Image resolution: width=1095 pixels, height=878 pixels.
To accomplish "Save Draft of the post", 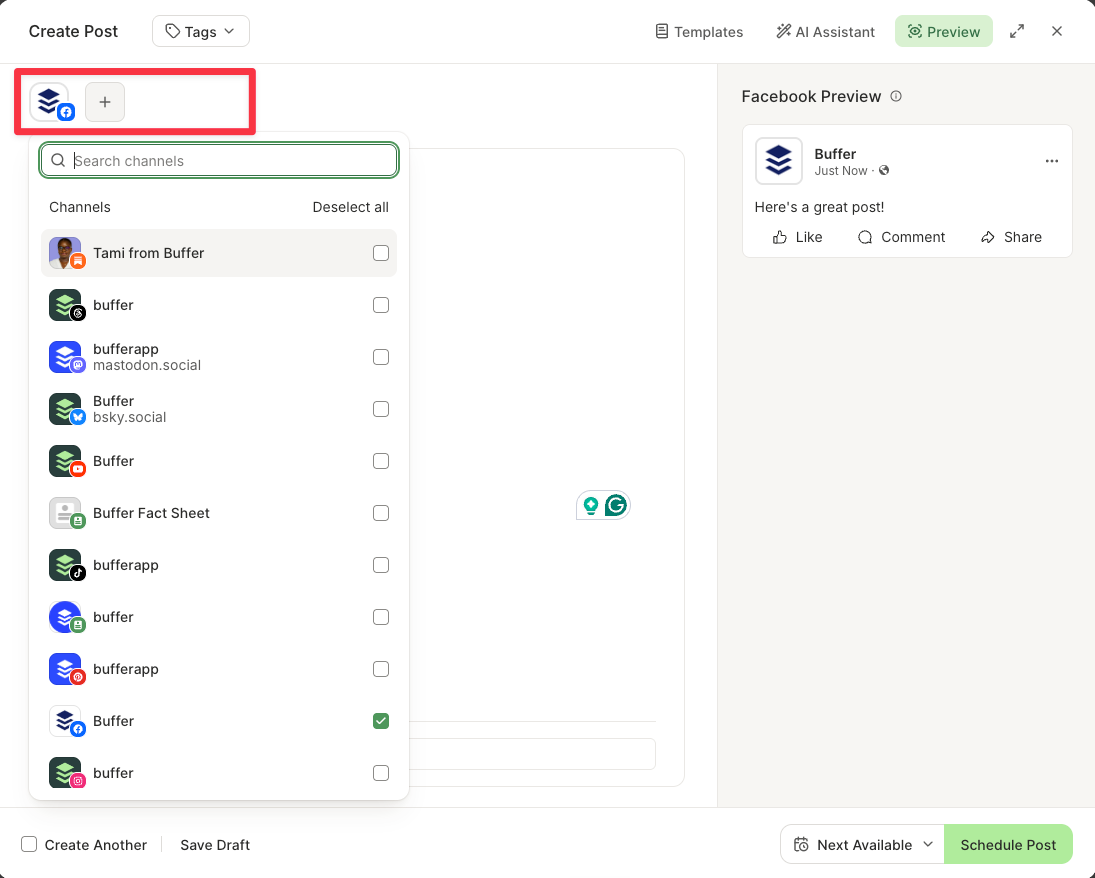I will [215, 845].
